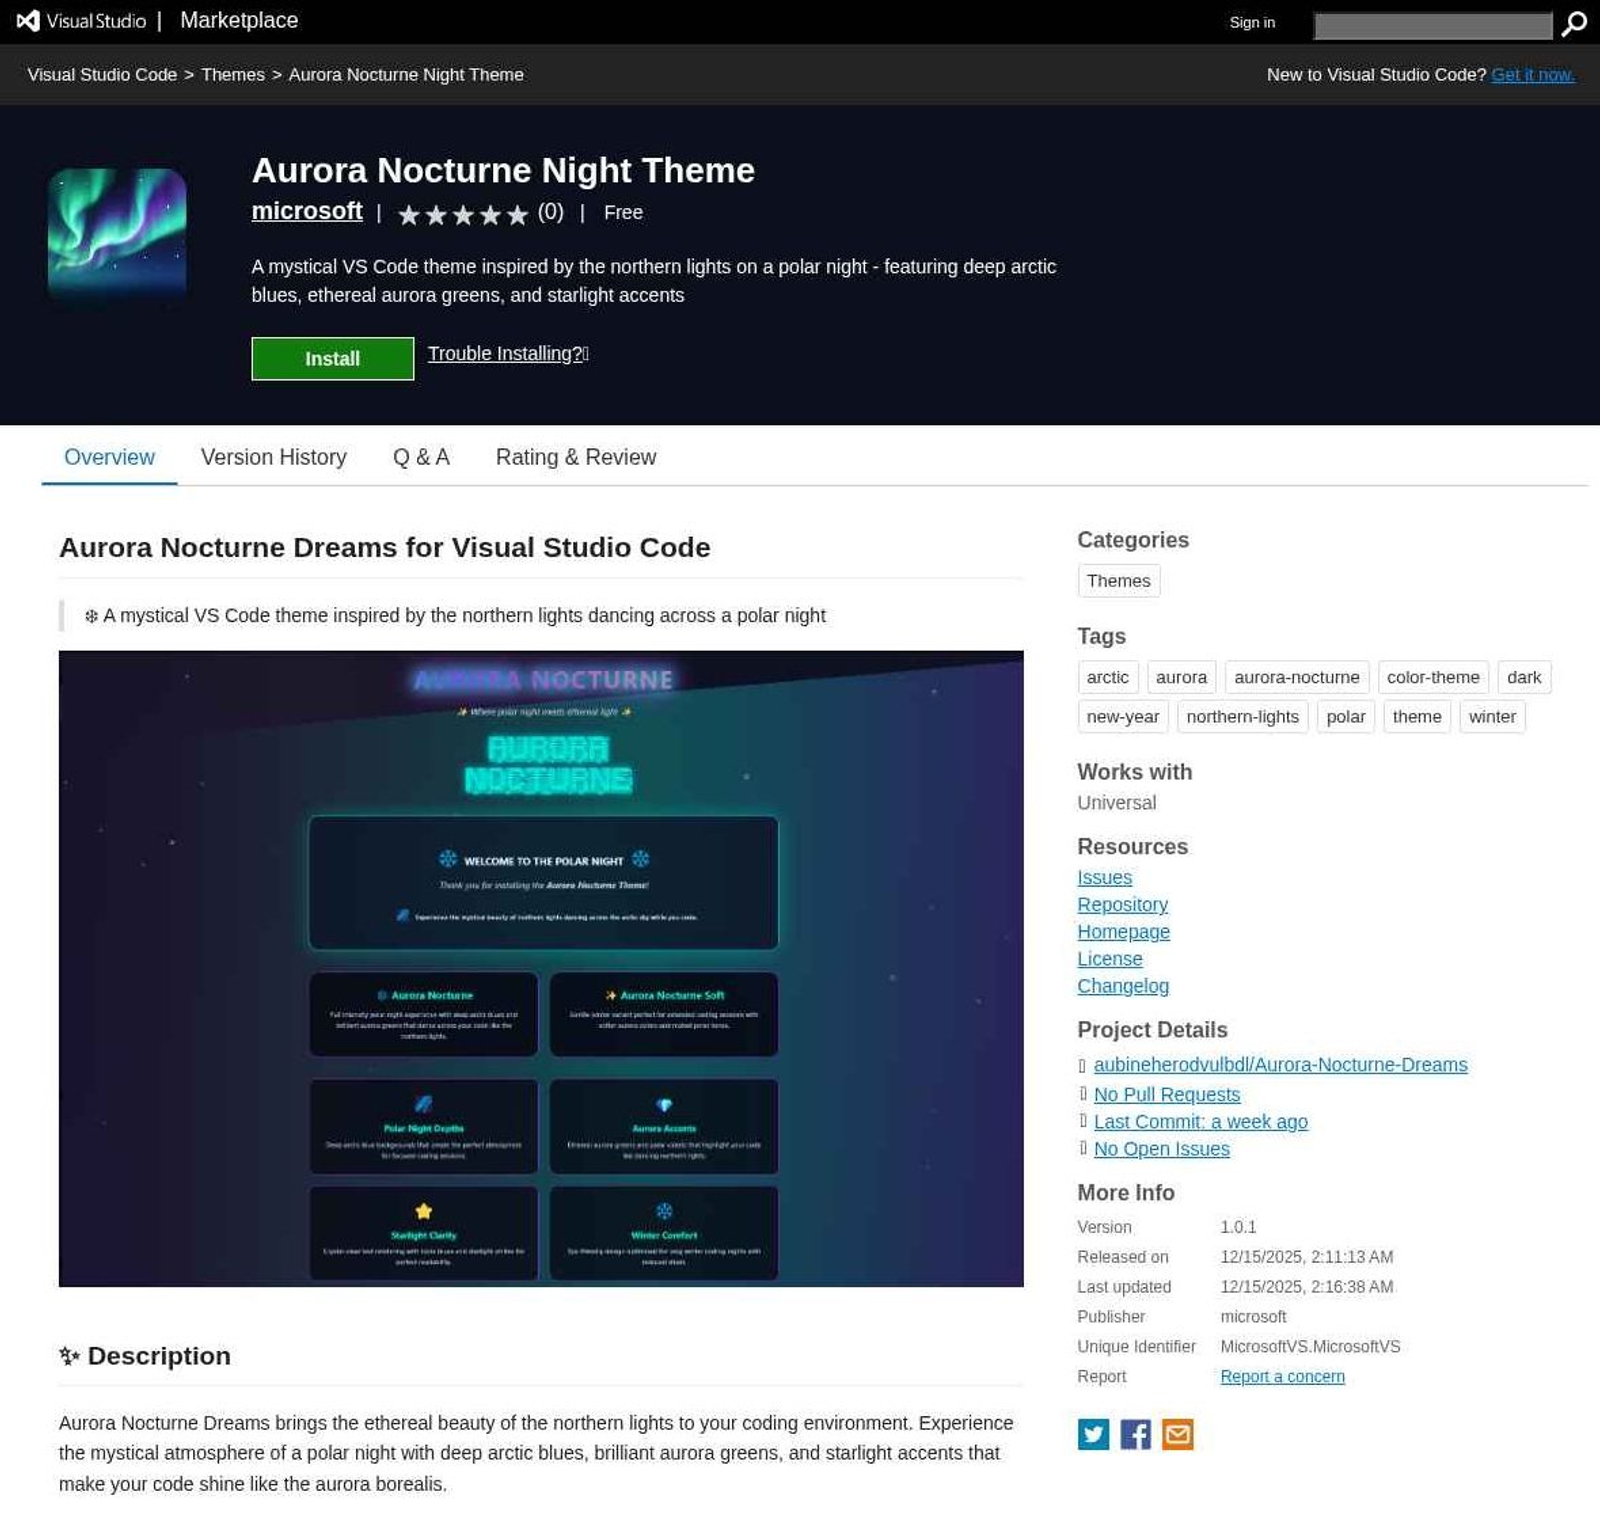Share via email envelope icon
1600x1531 pixels.
tap(1177, 1434)
